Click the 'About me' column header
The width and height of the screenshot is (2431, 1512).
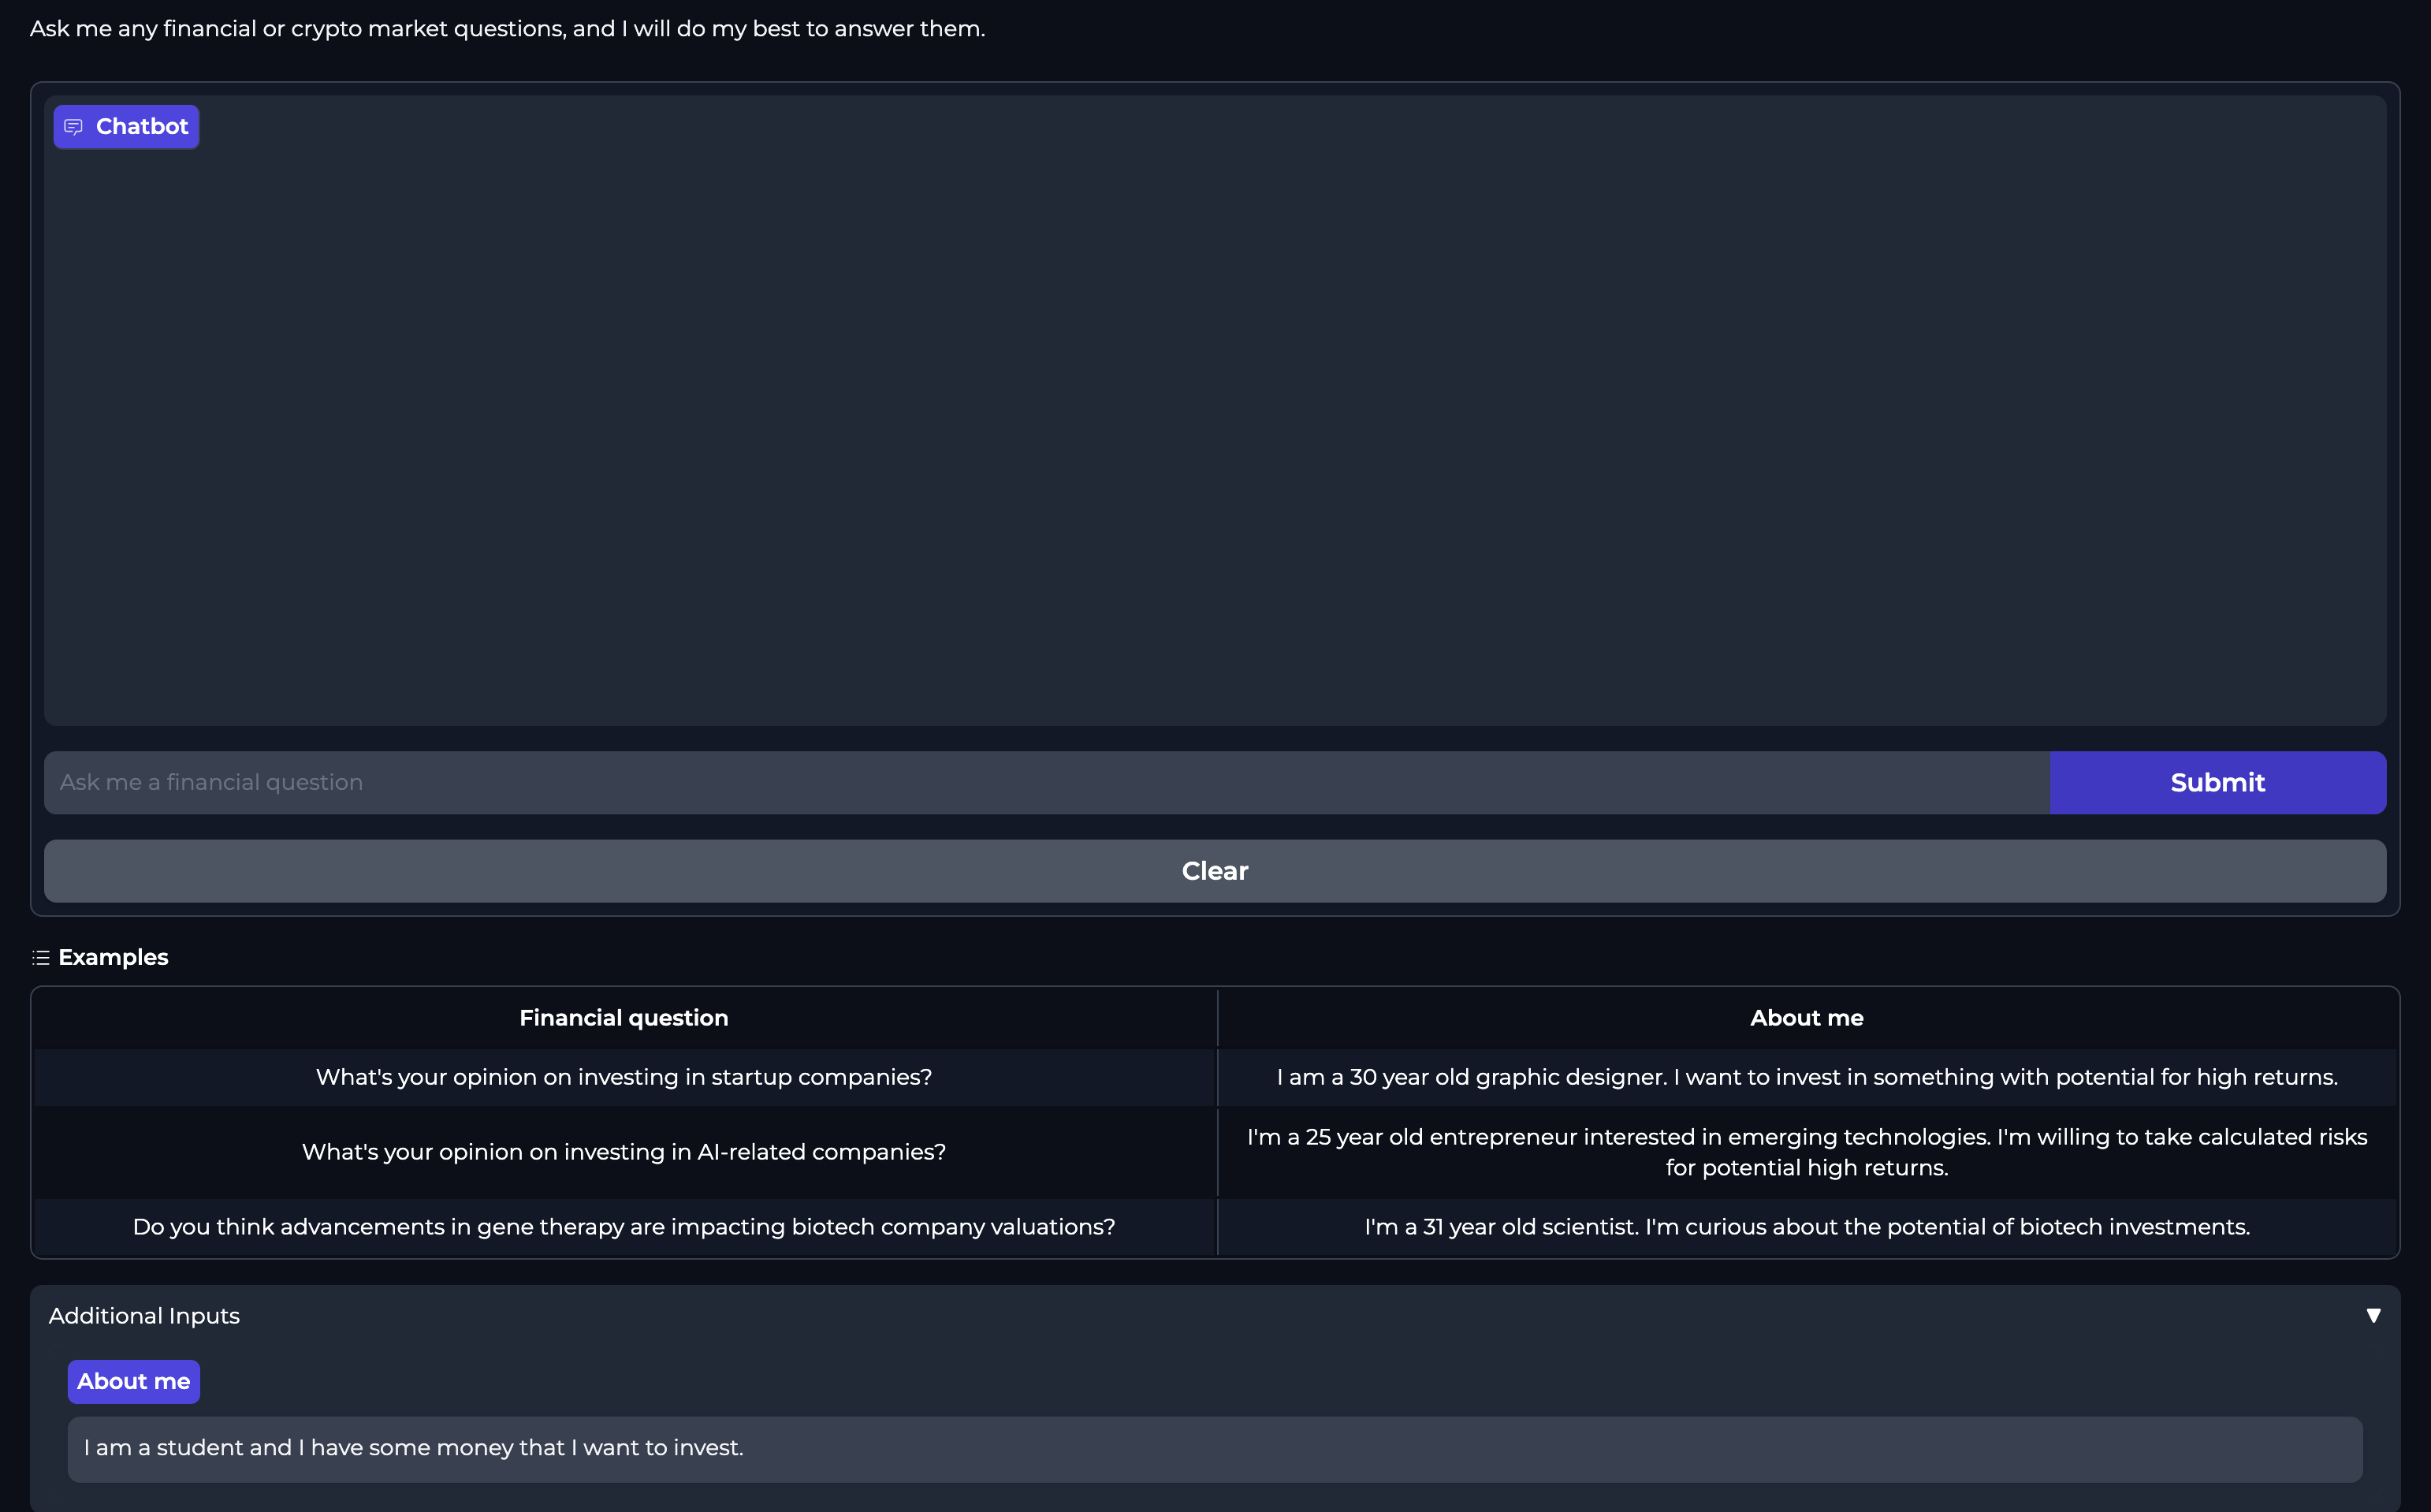(1807, 1018)
